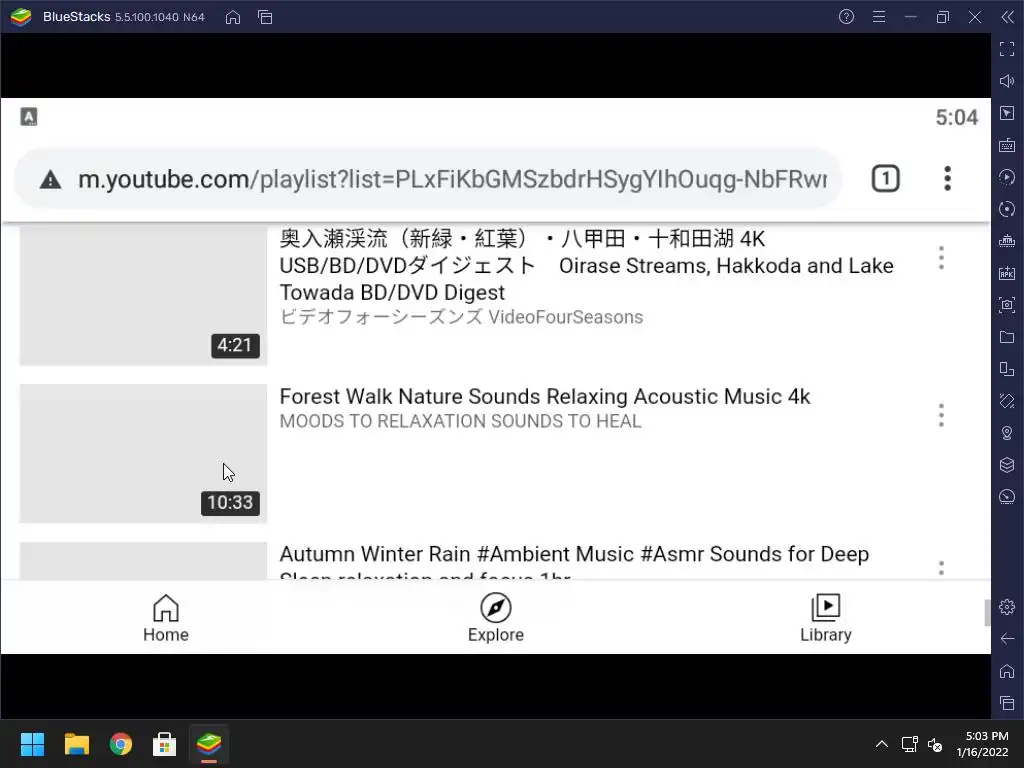
Task: Open Windows Start menu
Action: point(32,744)
